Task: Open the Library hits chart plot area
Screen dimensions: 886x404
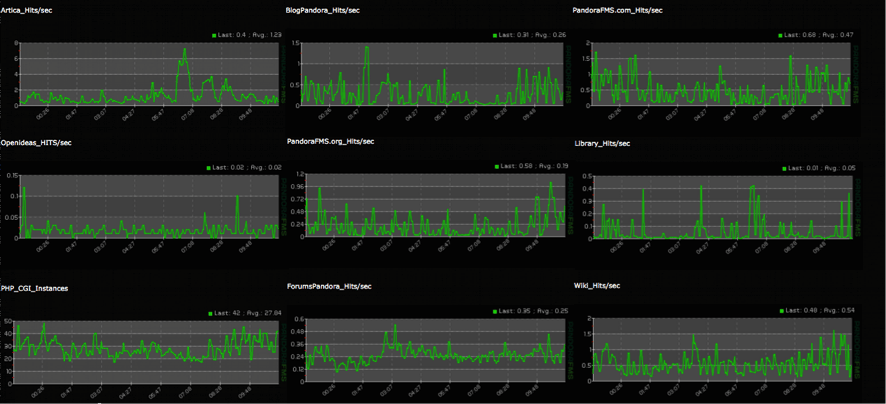Action: [722, 207]
